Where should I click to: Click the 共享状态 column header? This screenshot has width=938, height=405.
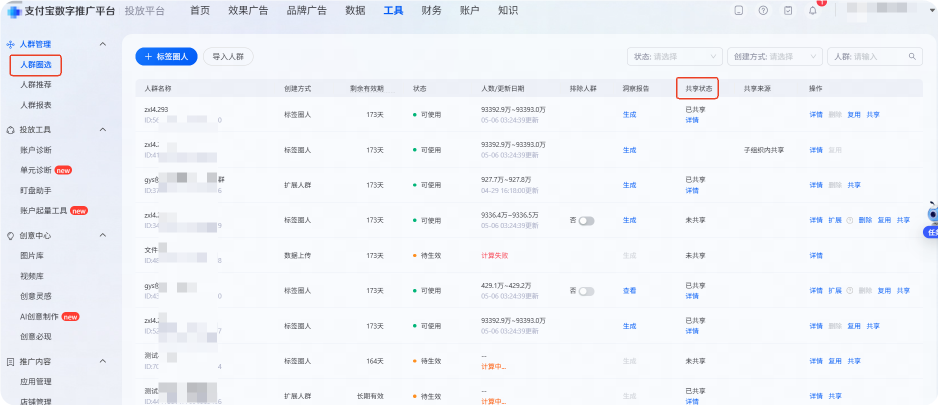click(698, 88)
